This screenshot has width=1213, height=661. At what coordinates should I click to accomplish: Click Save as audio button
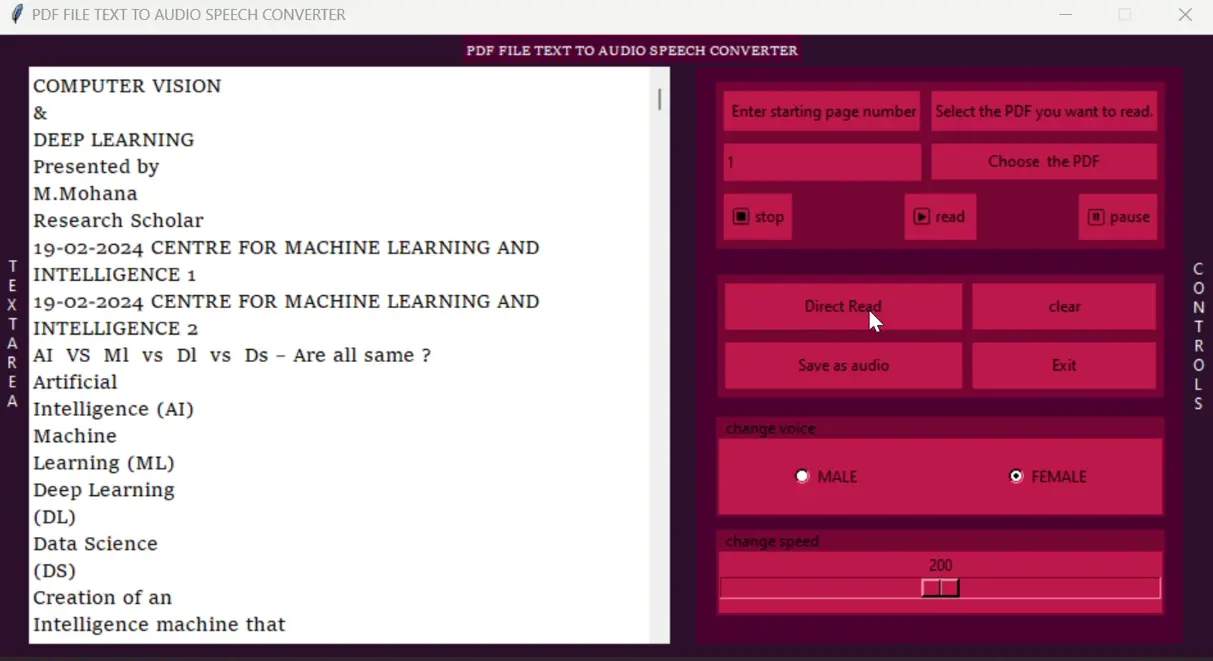[843, 366]
